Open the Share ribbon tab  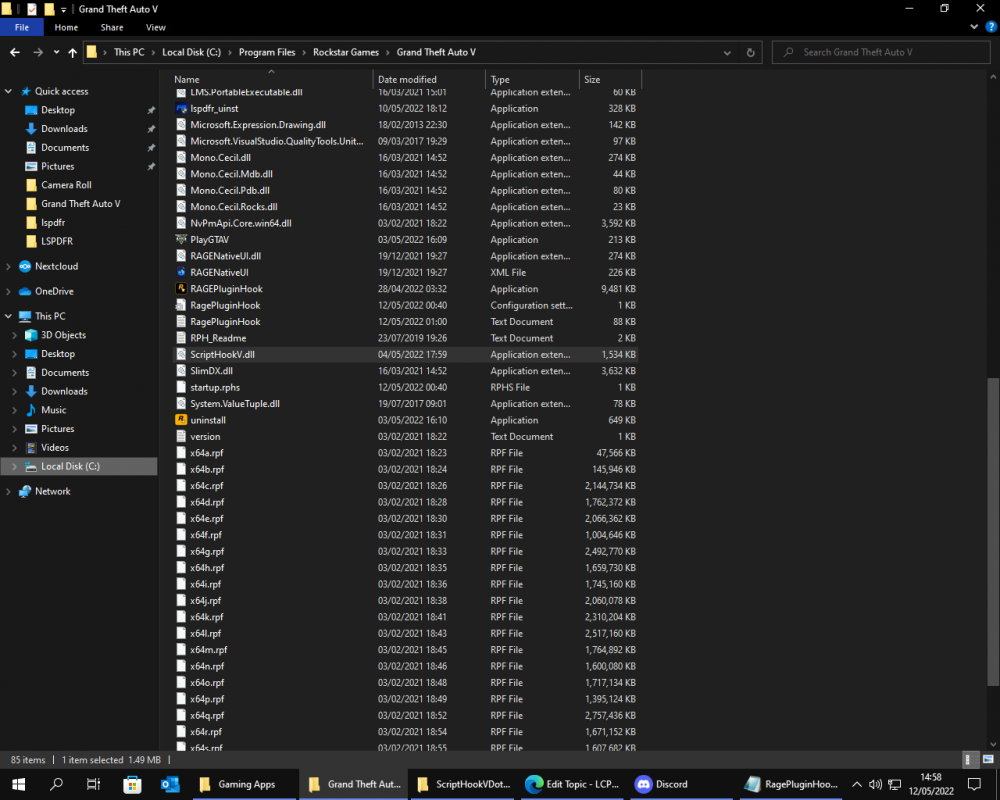pos(112,27)
